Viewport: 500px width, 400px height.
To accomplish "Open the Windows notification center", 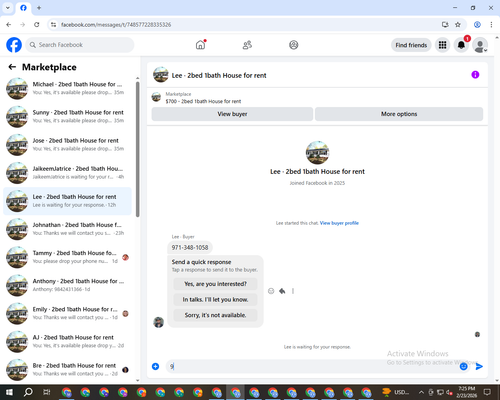I will tap(487, 392).
